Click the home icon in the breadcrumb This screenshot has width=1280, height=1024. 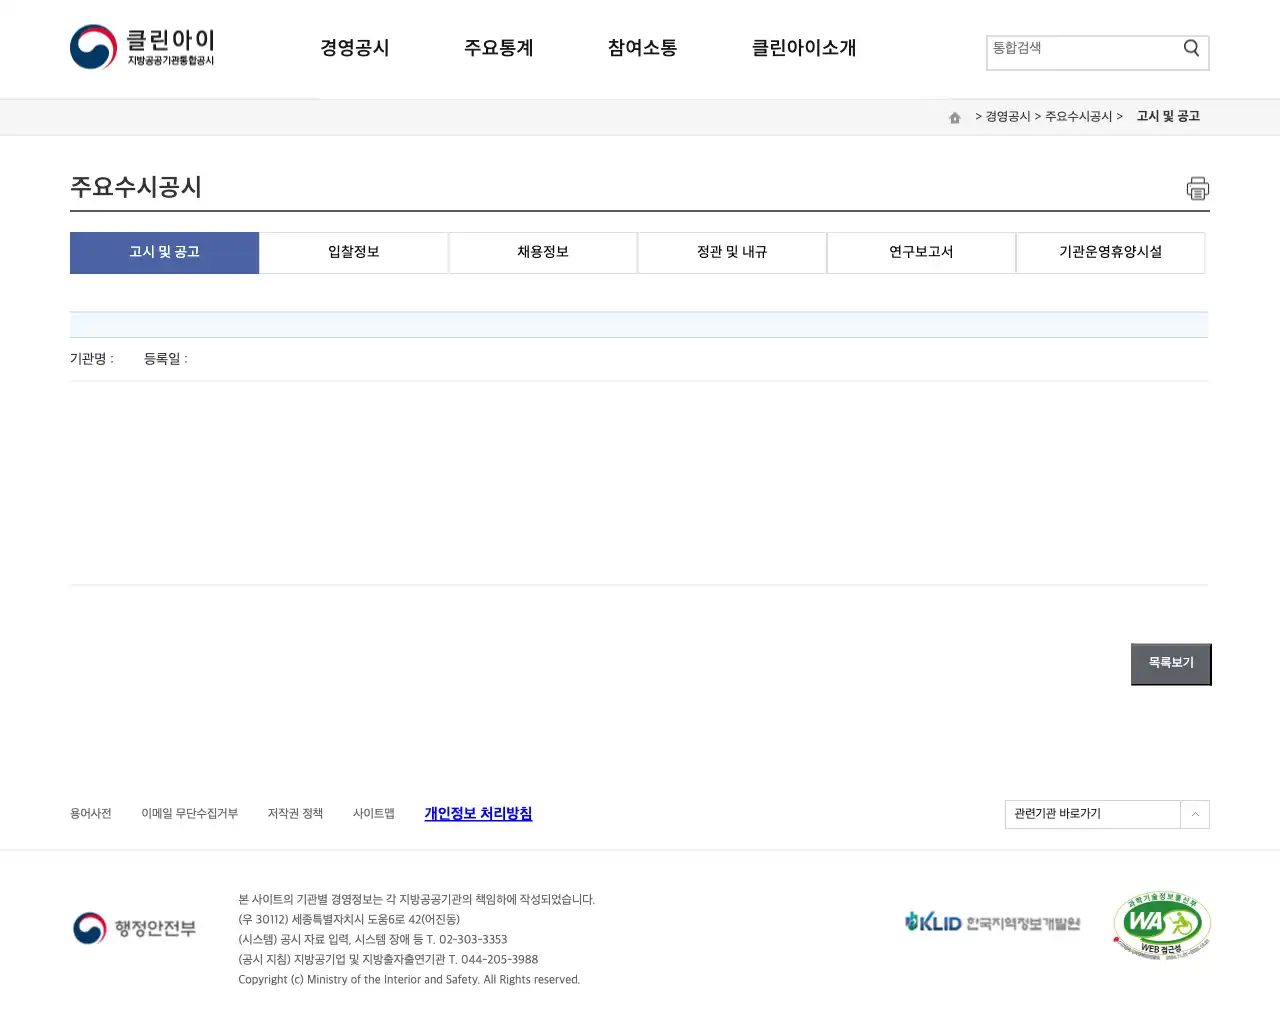tap(954, 117)
